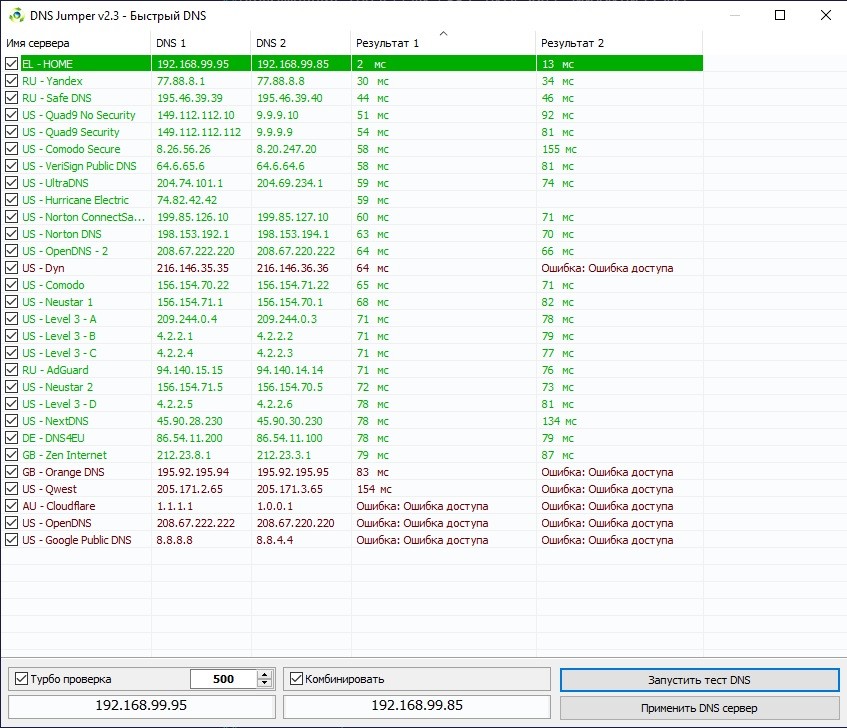This screenshot has width=847, height=728.
Task: Select the US - Neustar 1 row
Action: click(x=352, y=302)
